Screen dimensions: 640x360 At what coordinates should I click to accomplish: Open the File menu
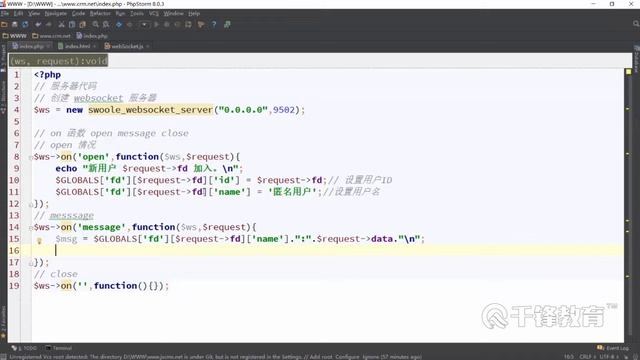pos(5,13)
